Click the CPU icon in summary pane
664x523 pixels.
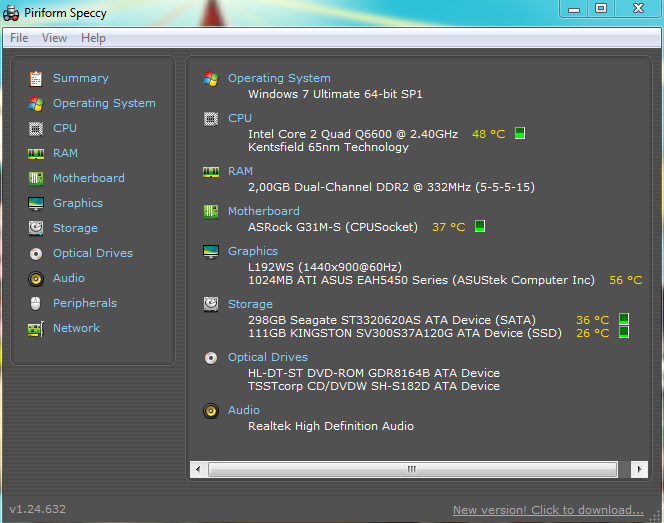click(x=211, y=119)
